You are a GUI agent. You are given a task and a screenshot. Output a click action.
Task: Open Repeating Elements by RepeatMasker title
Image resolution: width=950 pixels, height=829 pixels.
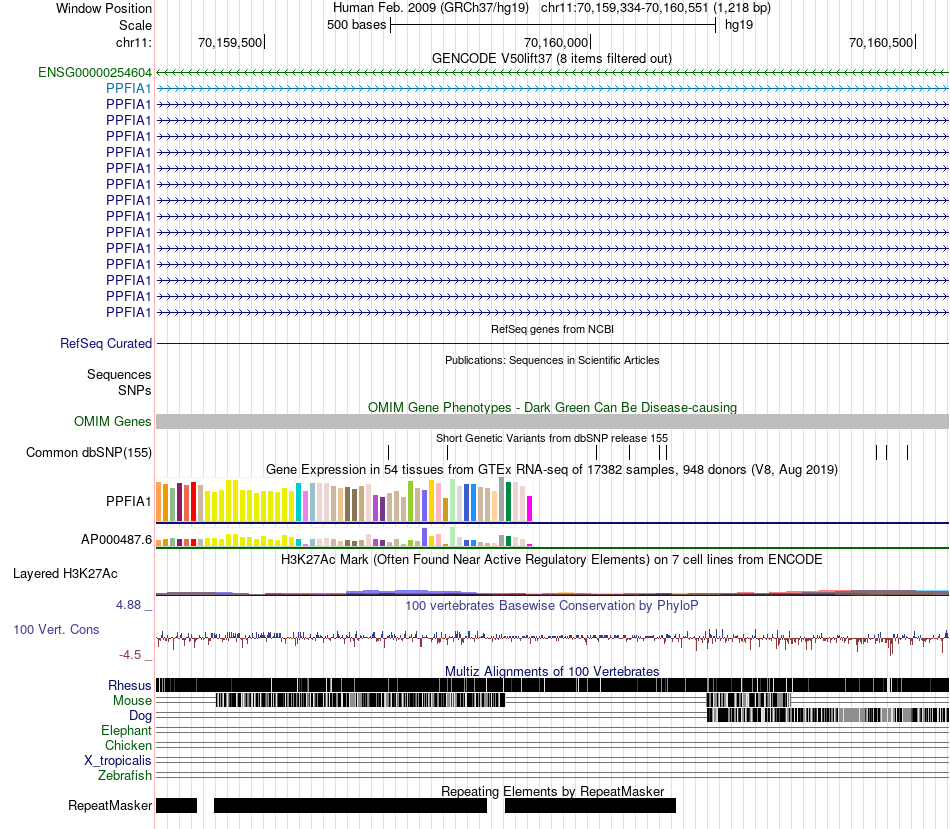click(553, 791)
